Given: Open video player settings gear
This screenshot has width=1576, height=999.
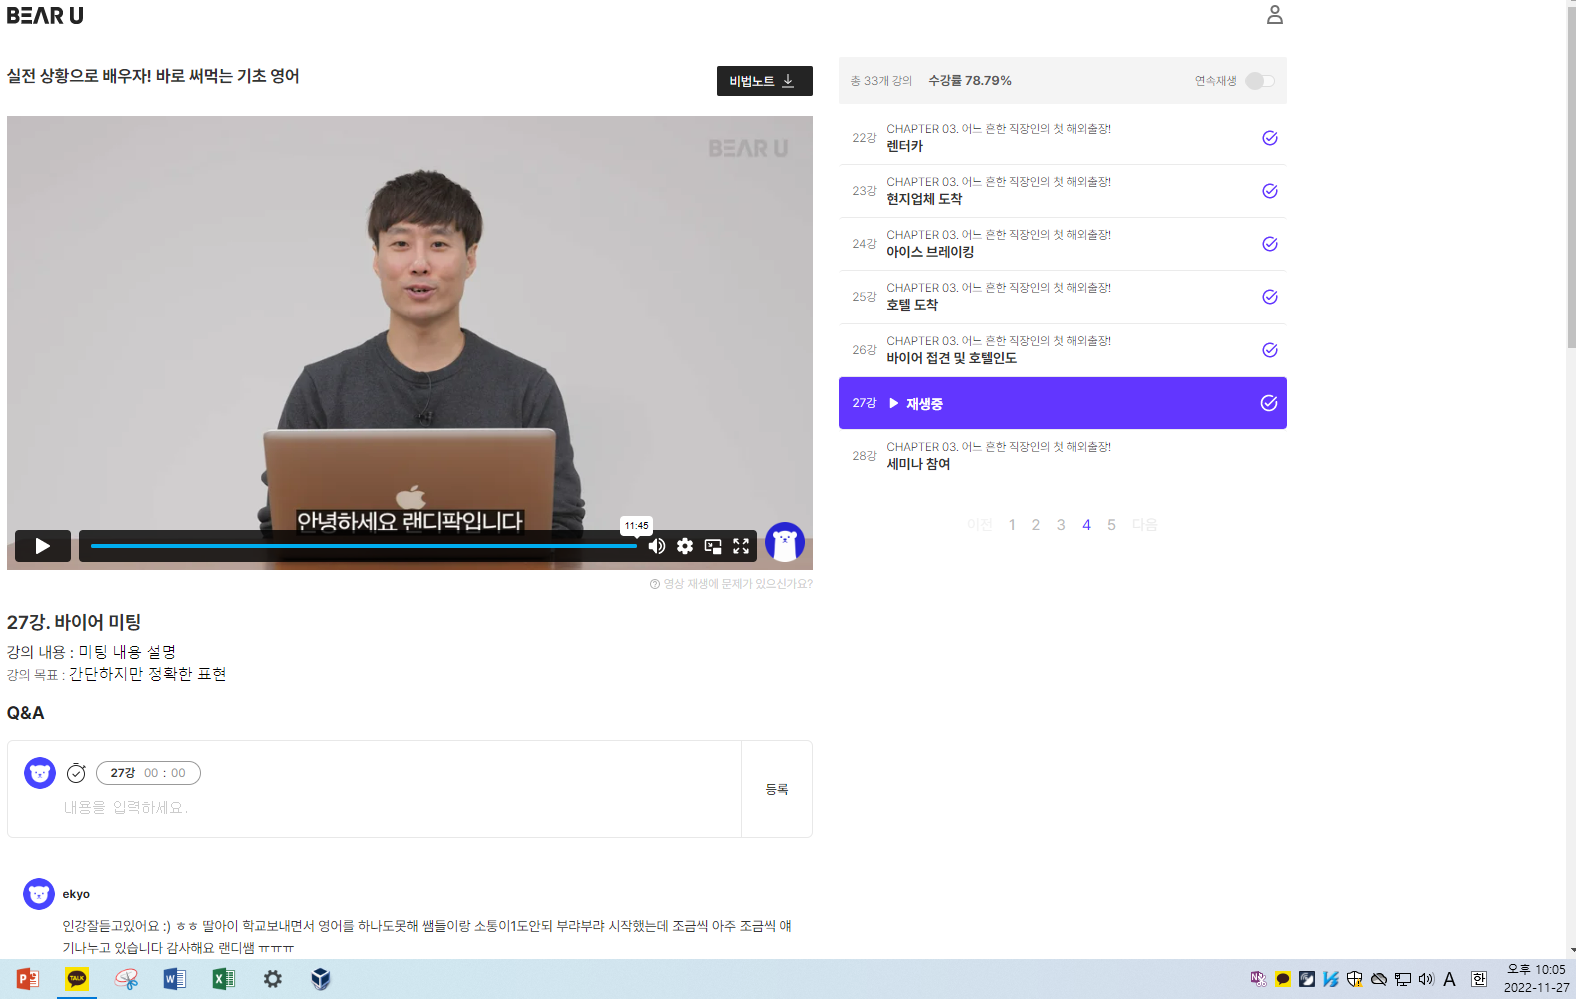Looking at the screenshot, I should 685,546.
